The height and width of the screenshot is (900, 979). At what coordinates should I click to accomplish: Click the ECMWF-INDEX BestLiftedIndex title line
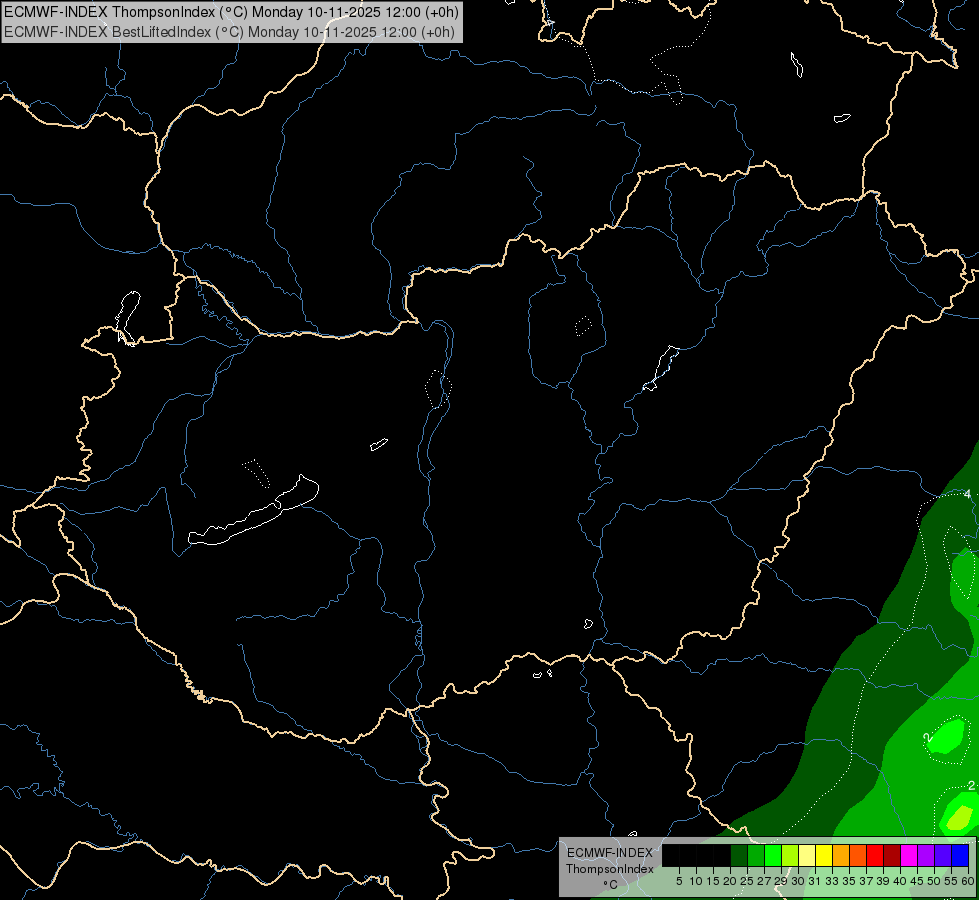[x=229, y=32]
